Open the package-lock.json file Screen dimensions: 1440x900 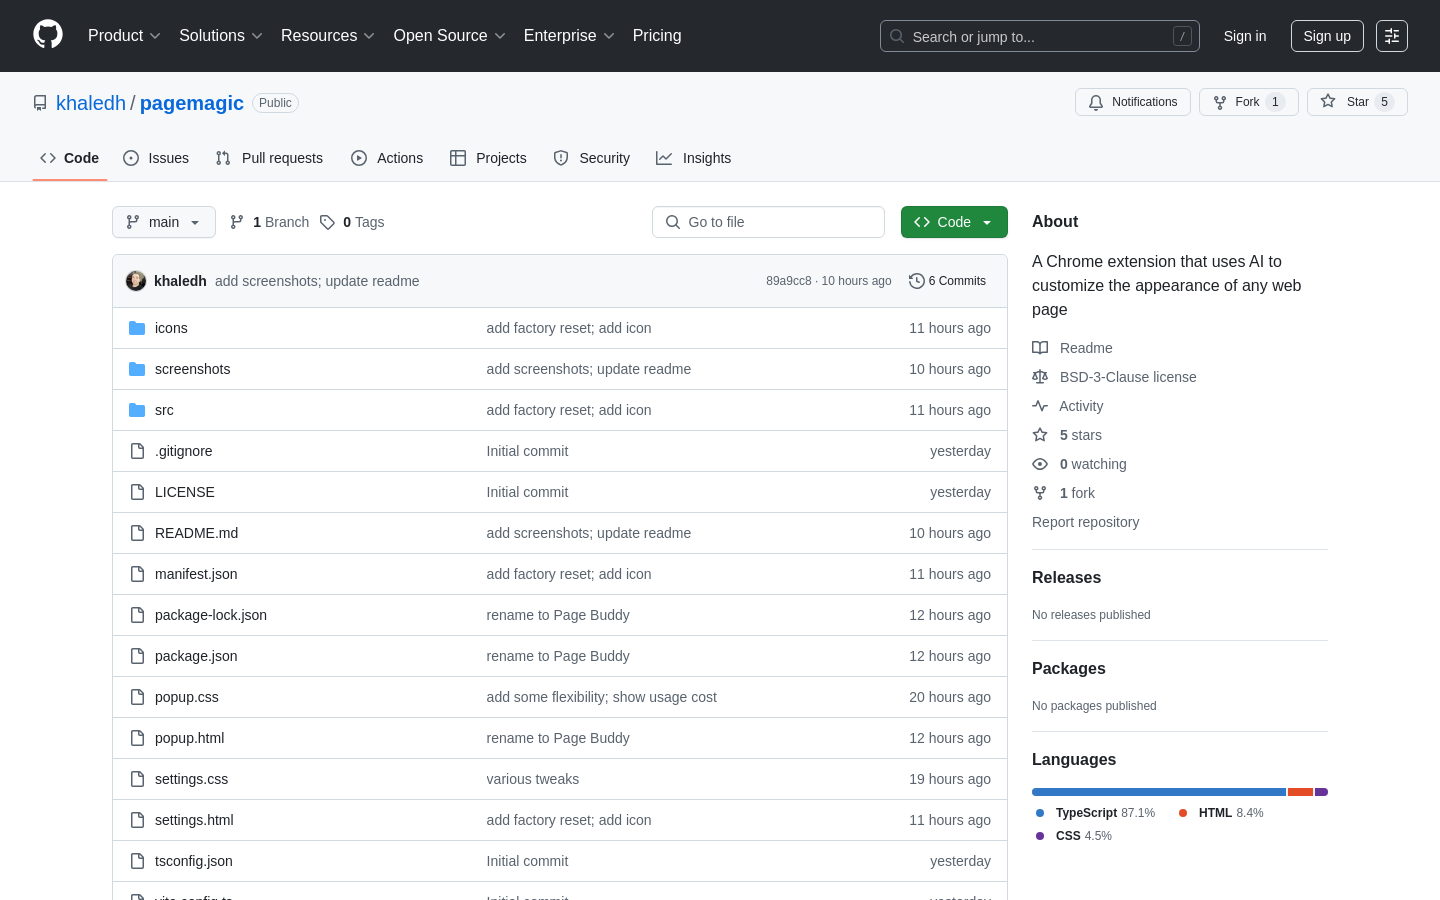[211, 615]
